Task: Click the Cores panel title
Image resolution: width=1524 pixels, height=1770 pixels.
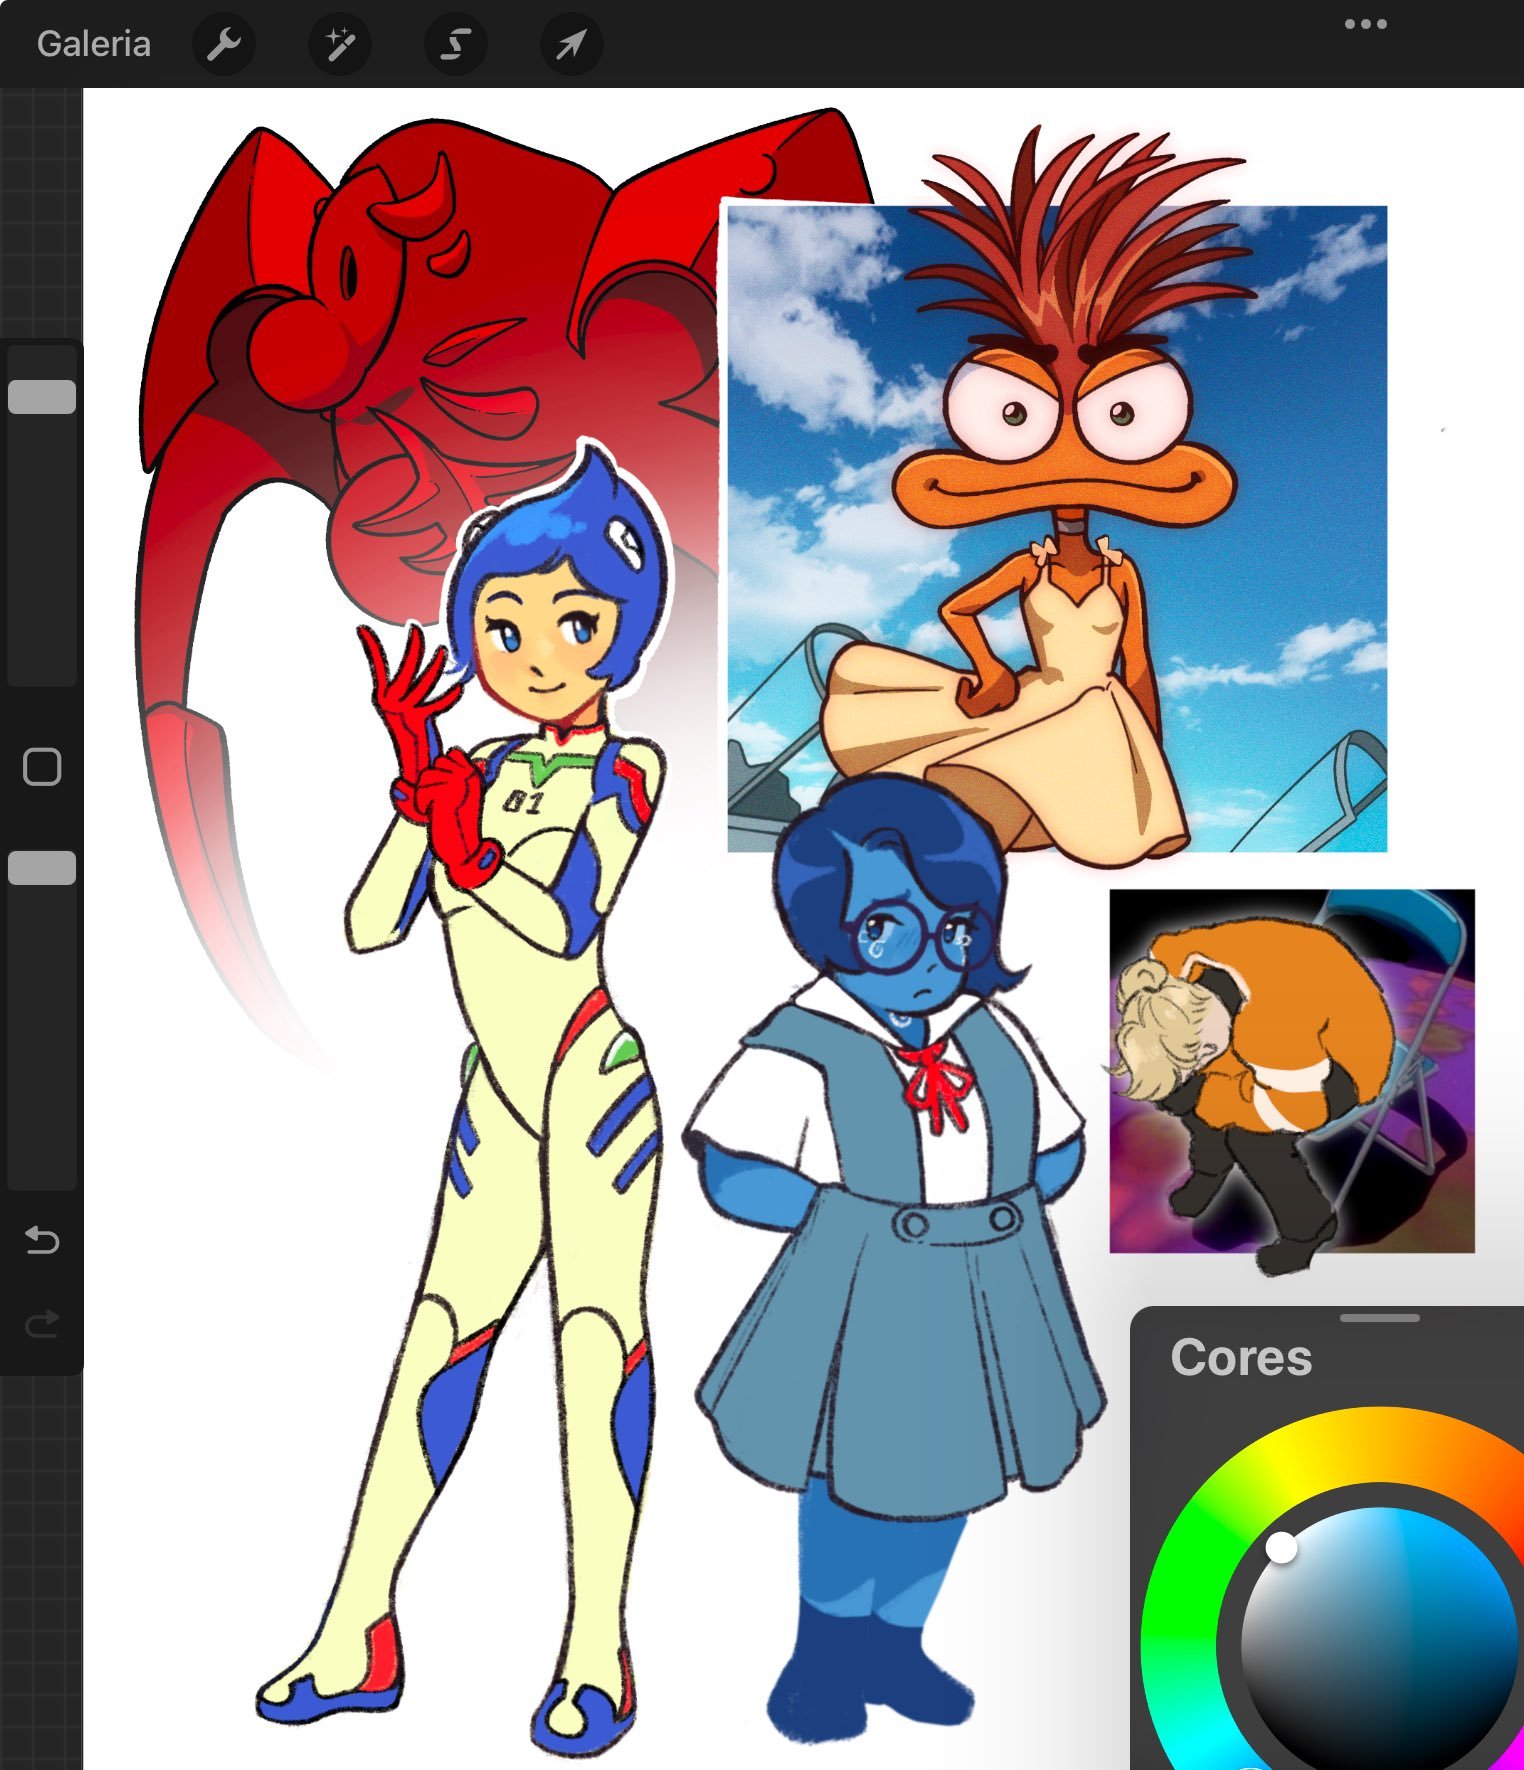Action: coord(1240,1358)
